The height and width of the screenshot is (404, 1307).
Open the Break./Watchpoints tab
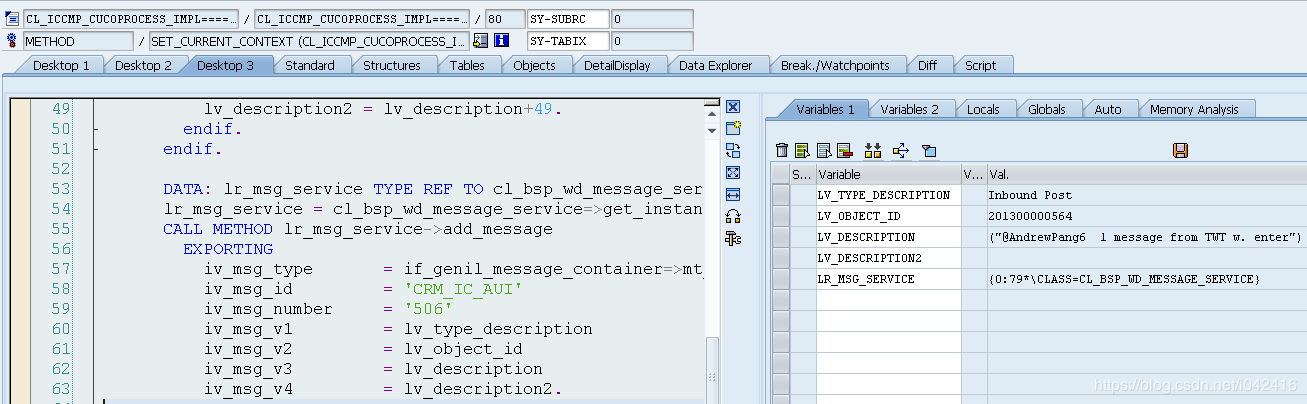coord(834,65)
